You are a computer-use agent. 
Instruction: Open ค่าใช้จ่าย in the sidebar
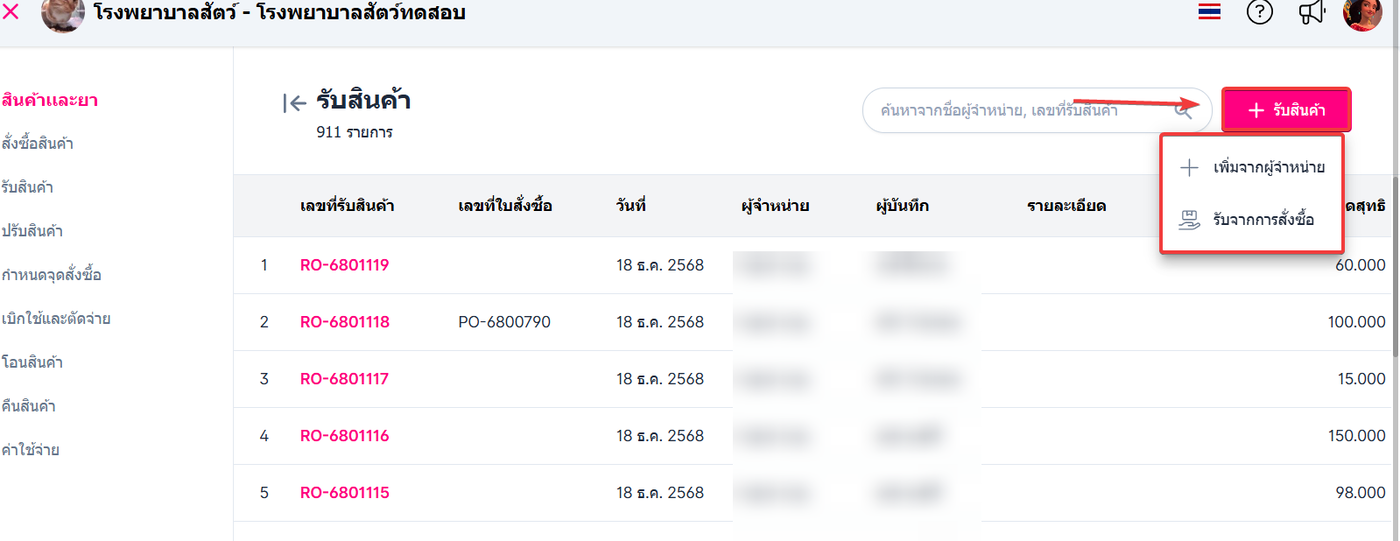coord(31,450)
